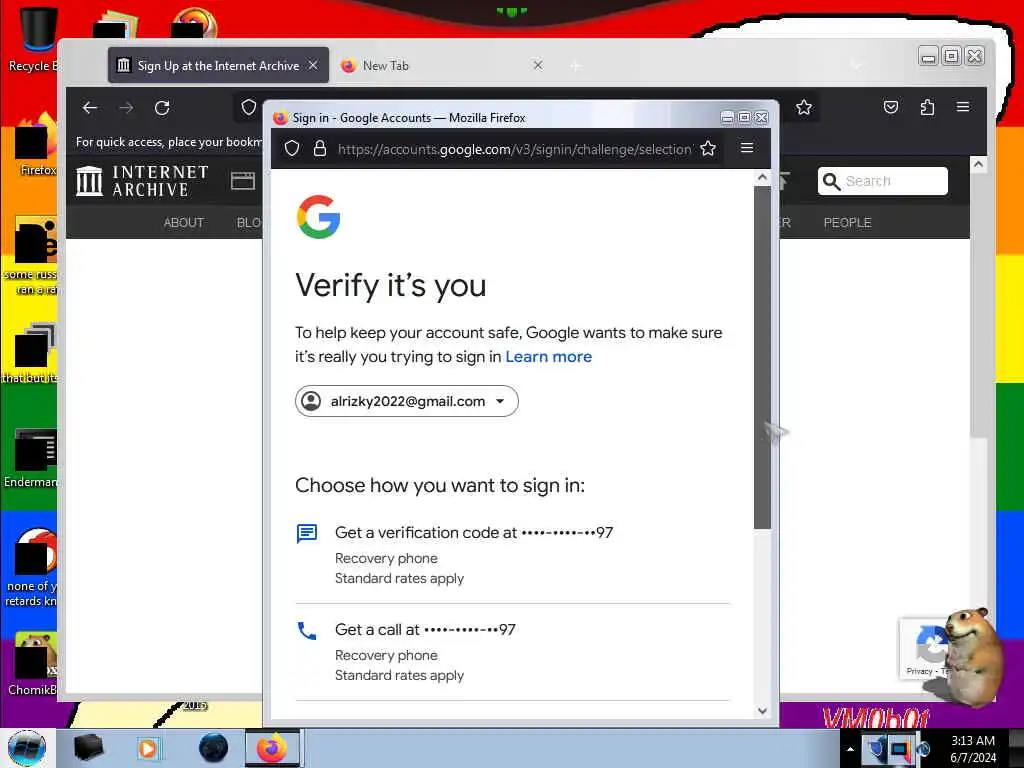Click the Google popup URL address field
Image resolution: width=1024 pixels, height=768 pixels.
pyautogui.click(x=514, y=149)
